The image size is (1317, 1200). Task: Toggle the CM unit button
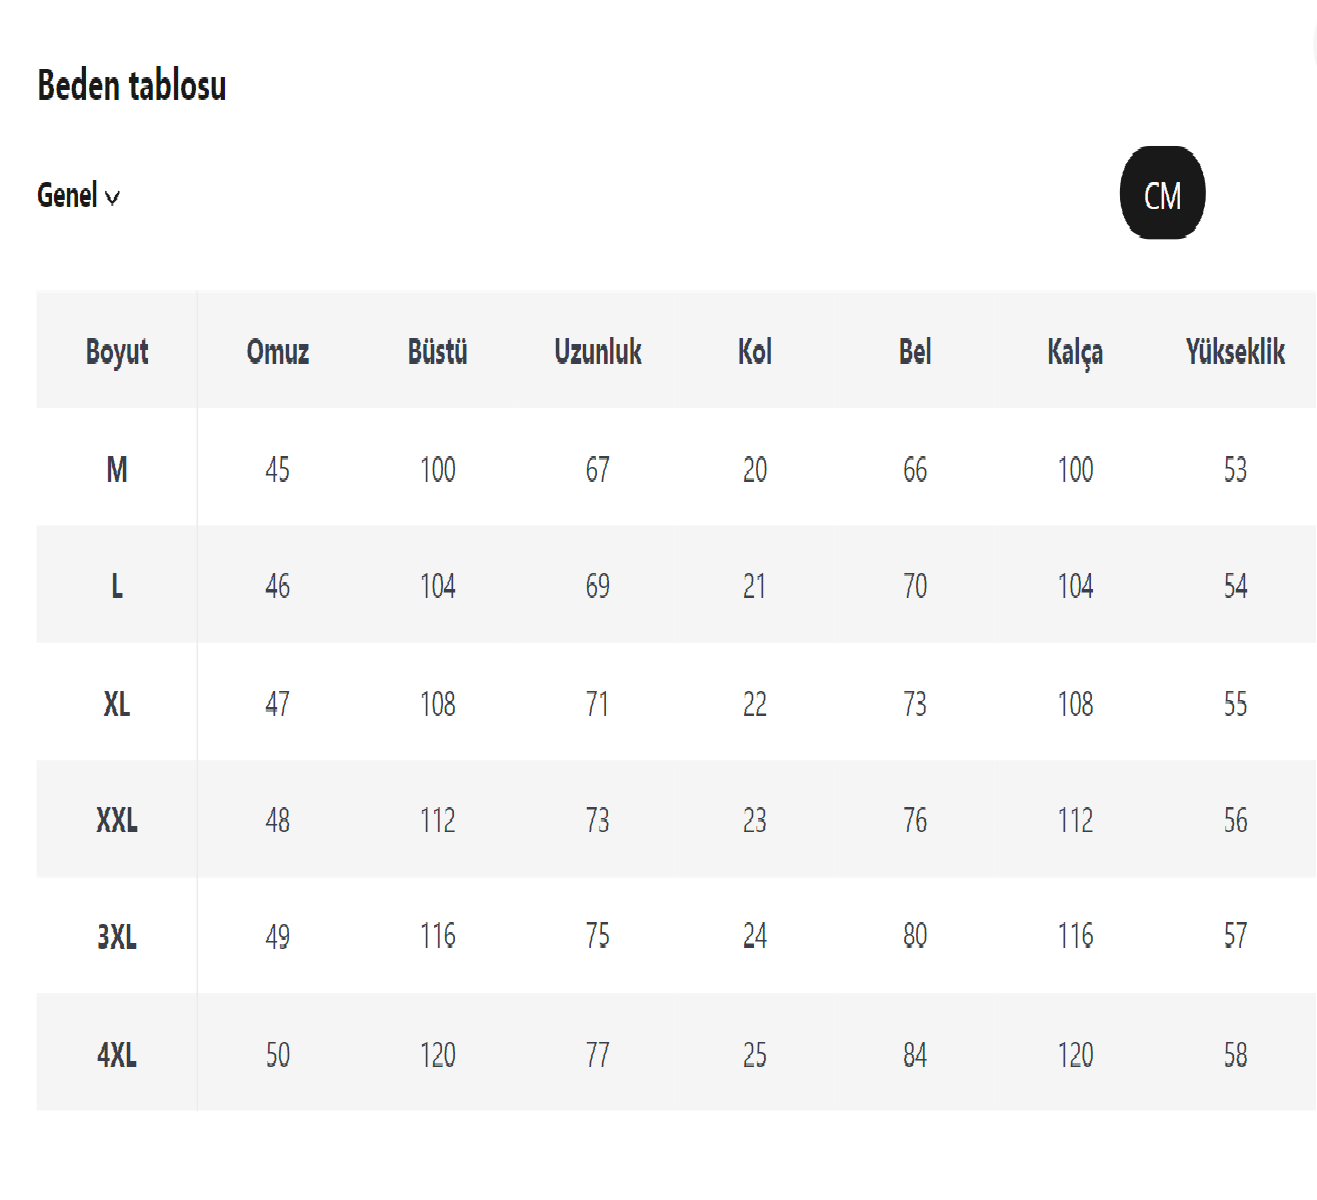point(1162,194)
